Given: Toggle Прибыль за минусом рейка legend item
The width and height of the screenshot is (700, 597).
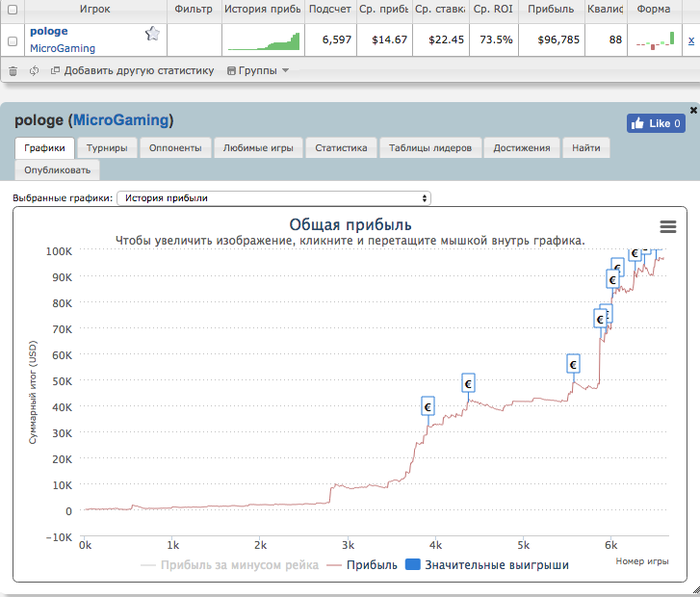Looking at the screenshot, I should pyautogui.click(x=230, y=565).
